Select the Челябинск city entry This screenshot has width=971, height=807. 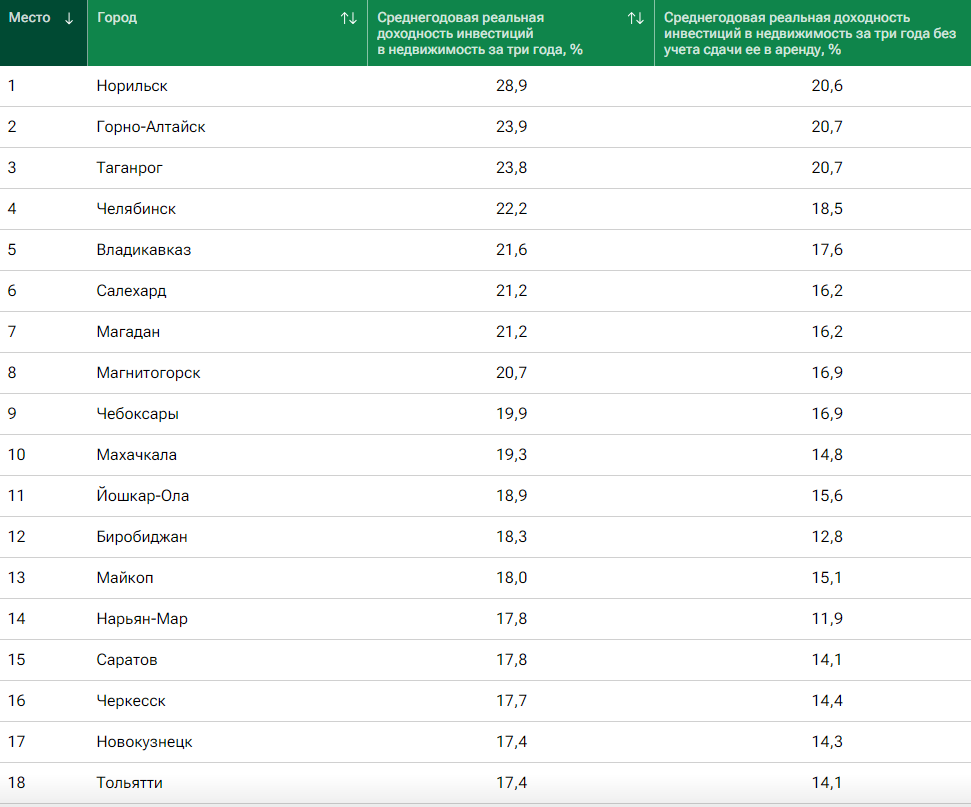click(136, 209)
